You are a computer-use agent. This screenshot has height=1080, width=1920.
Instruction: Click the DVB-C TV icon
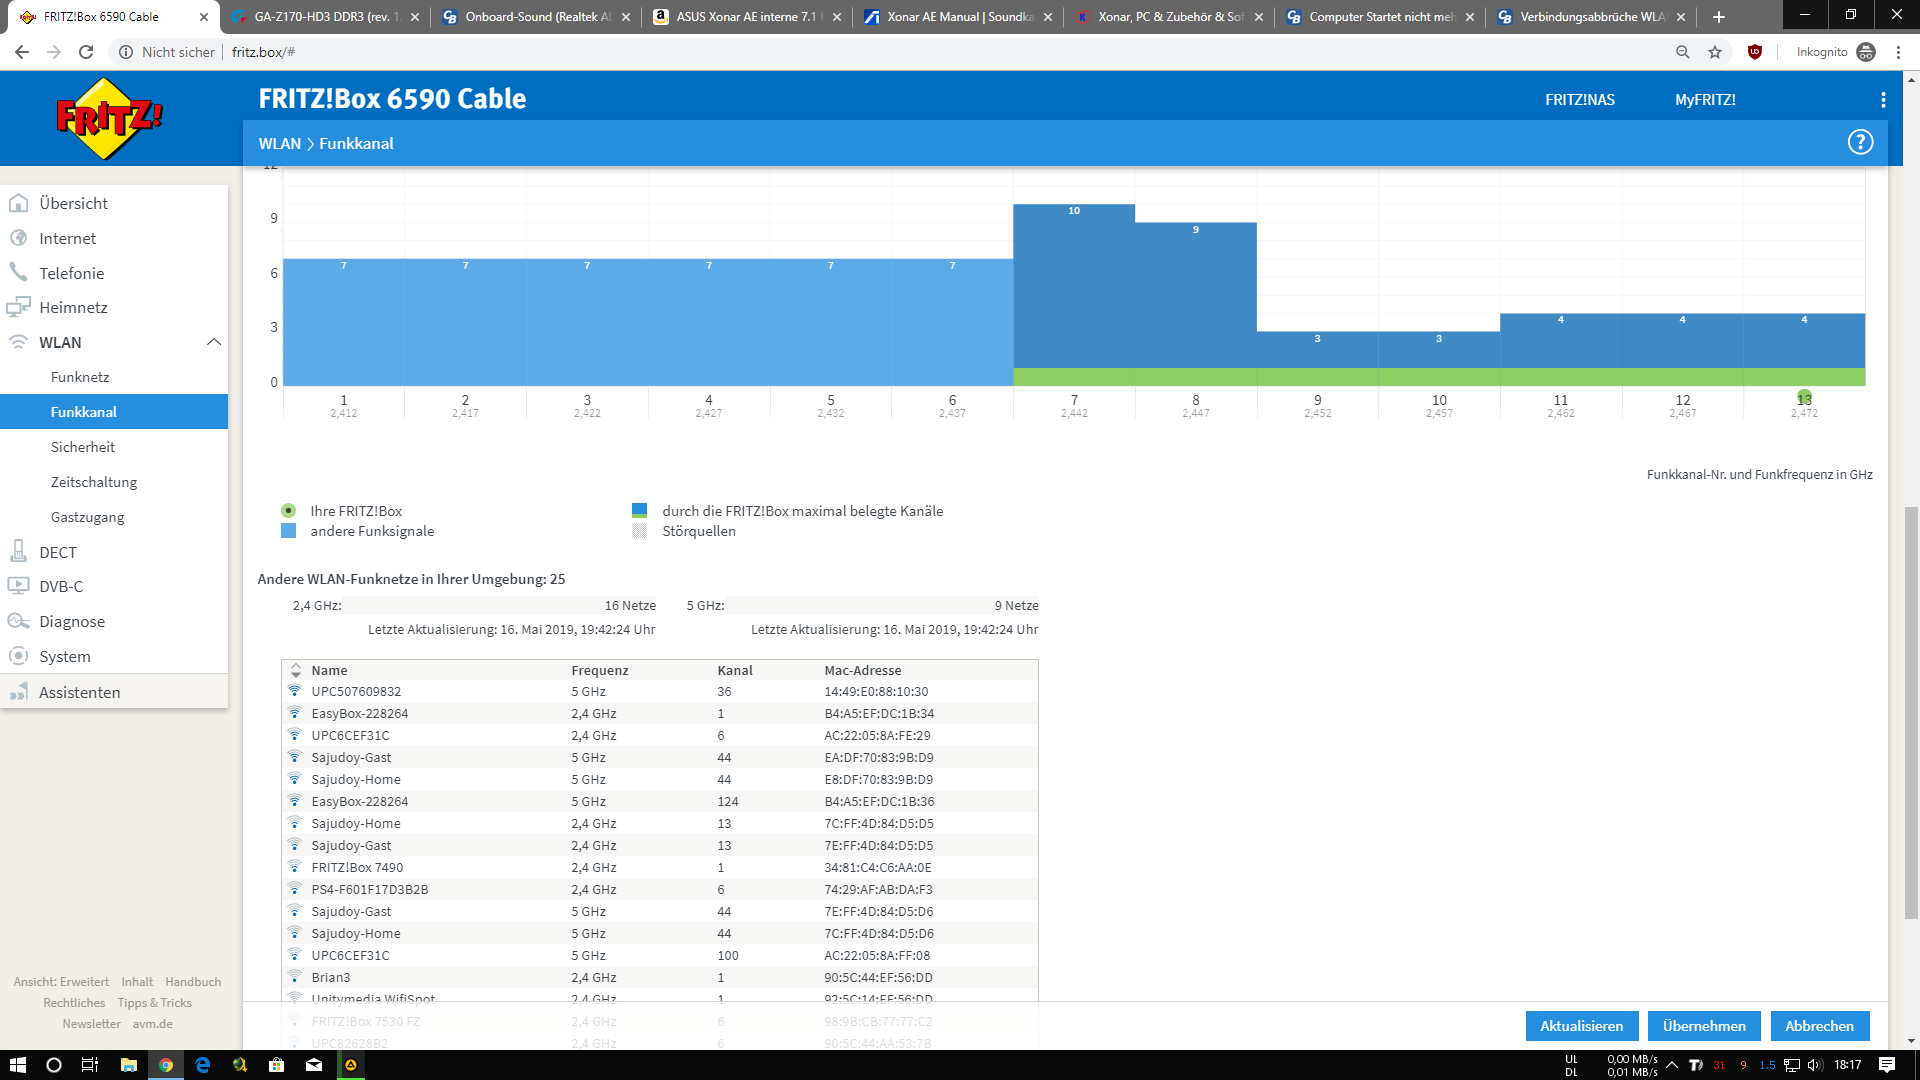[18, 586]
